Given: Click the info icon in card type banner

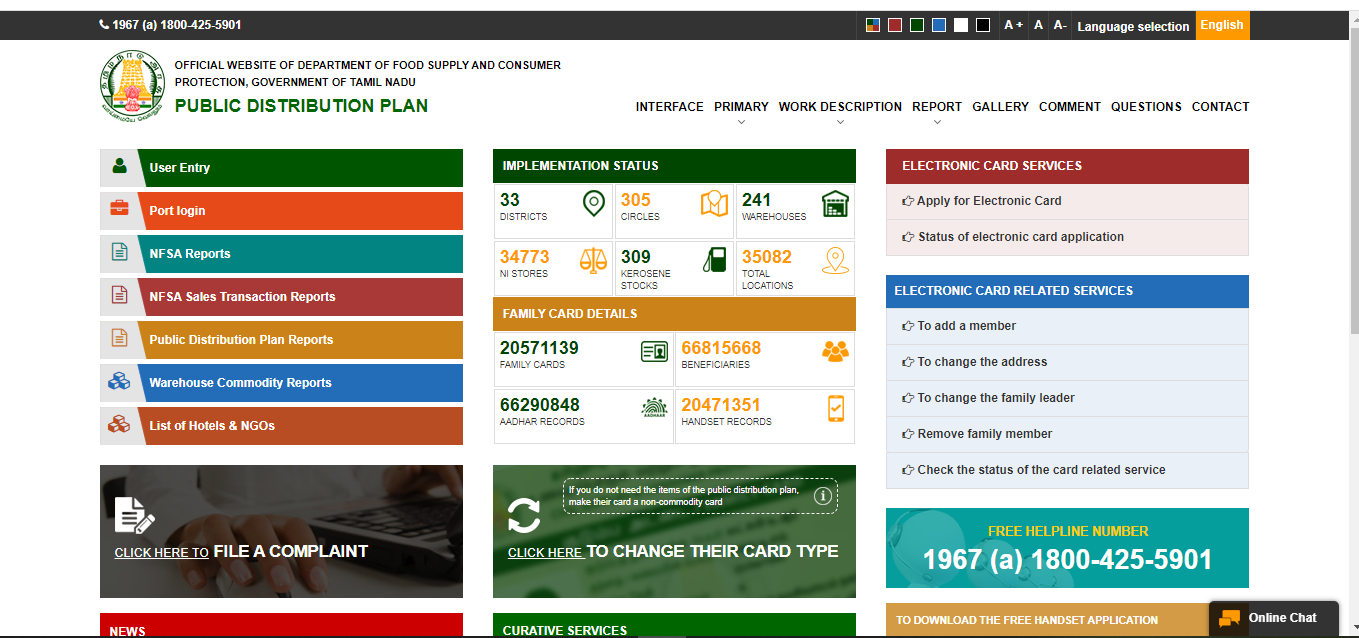Looking at the screenshot, I should coord(824,496).
